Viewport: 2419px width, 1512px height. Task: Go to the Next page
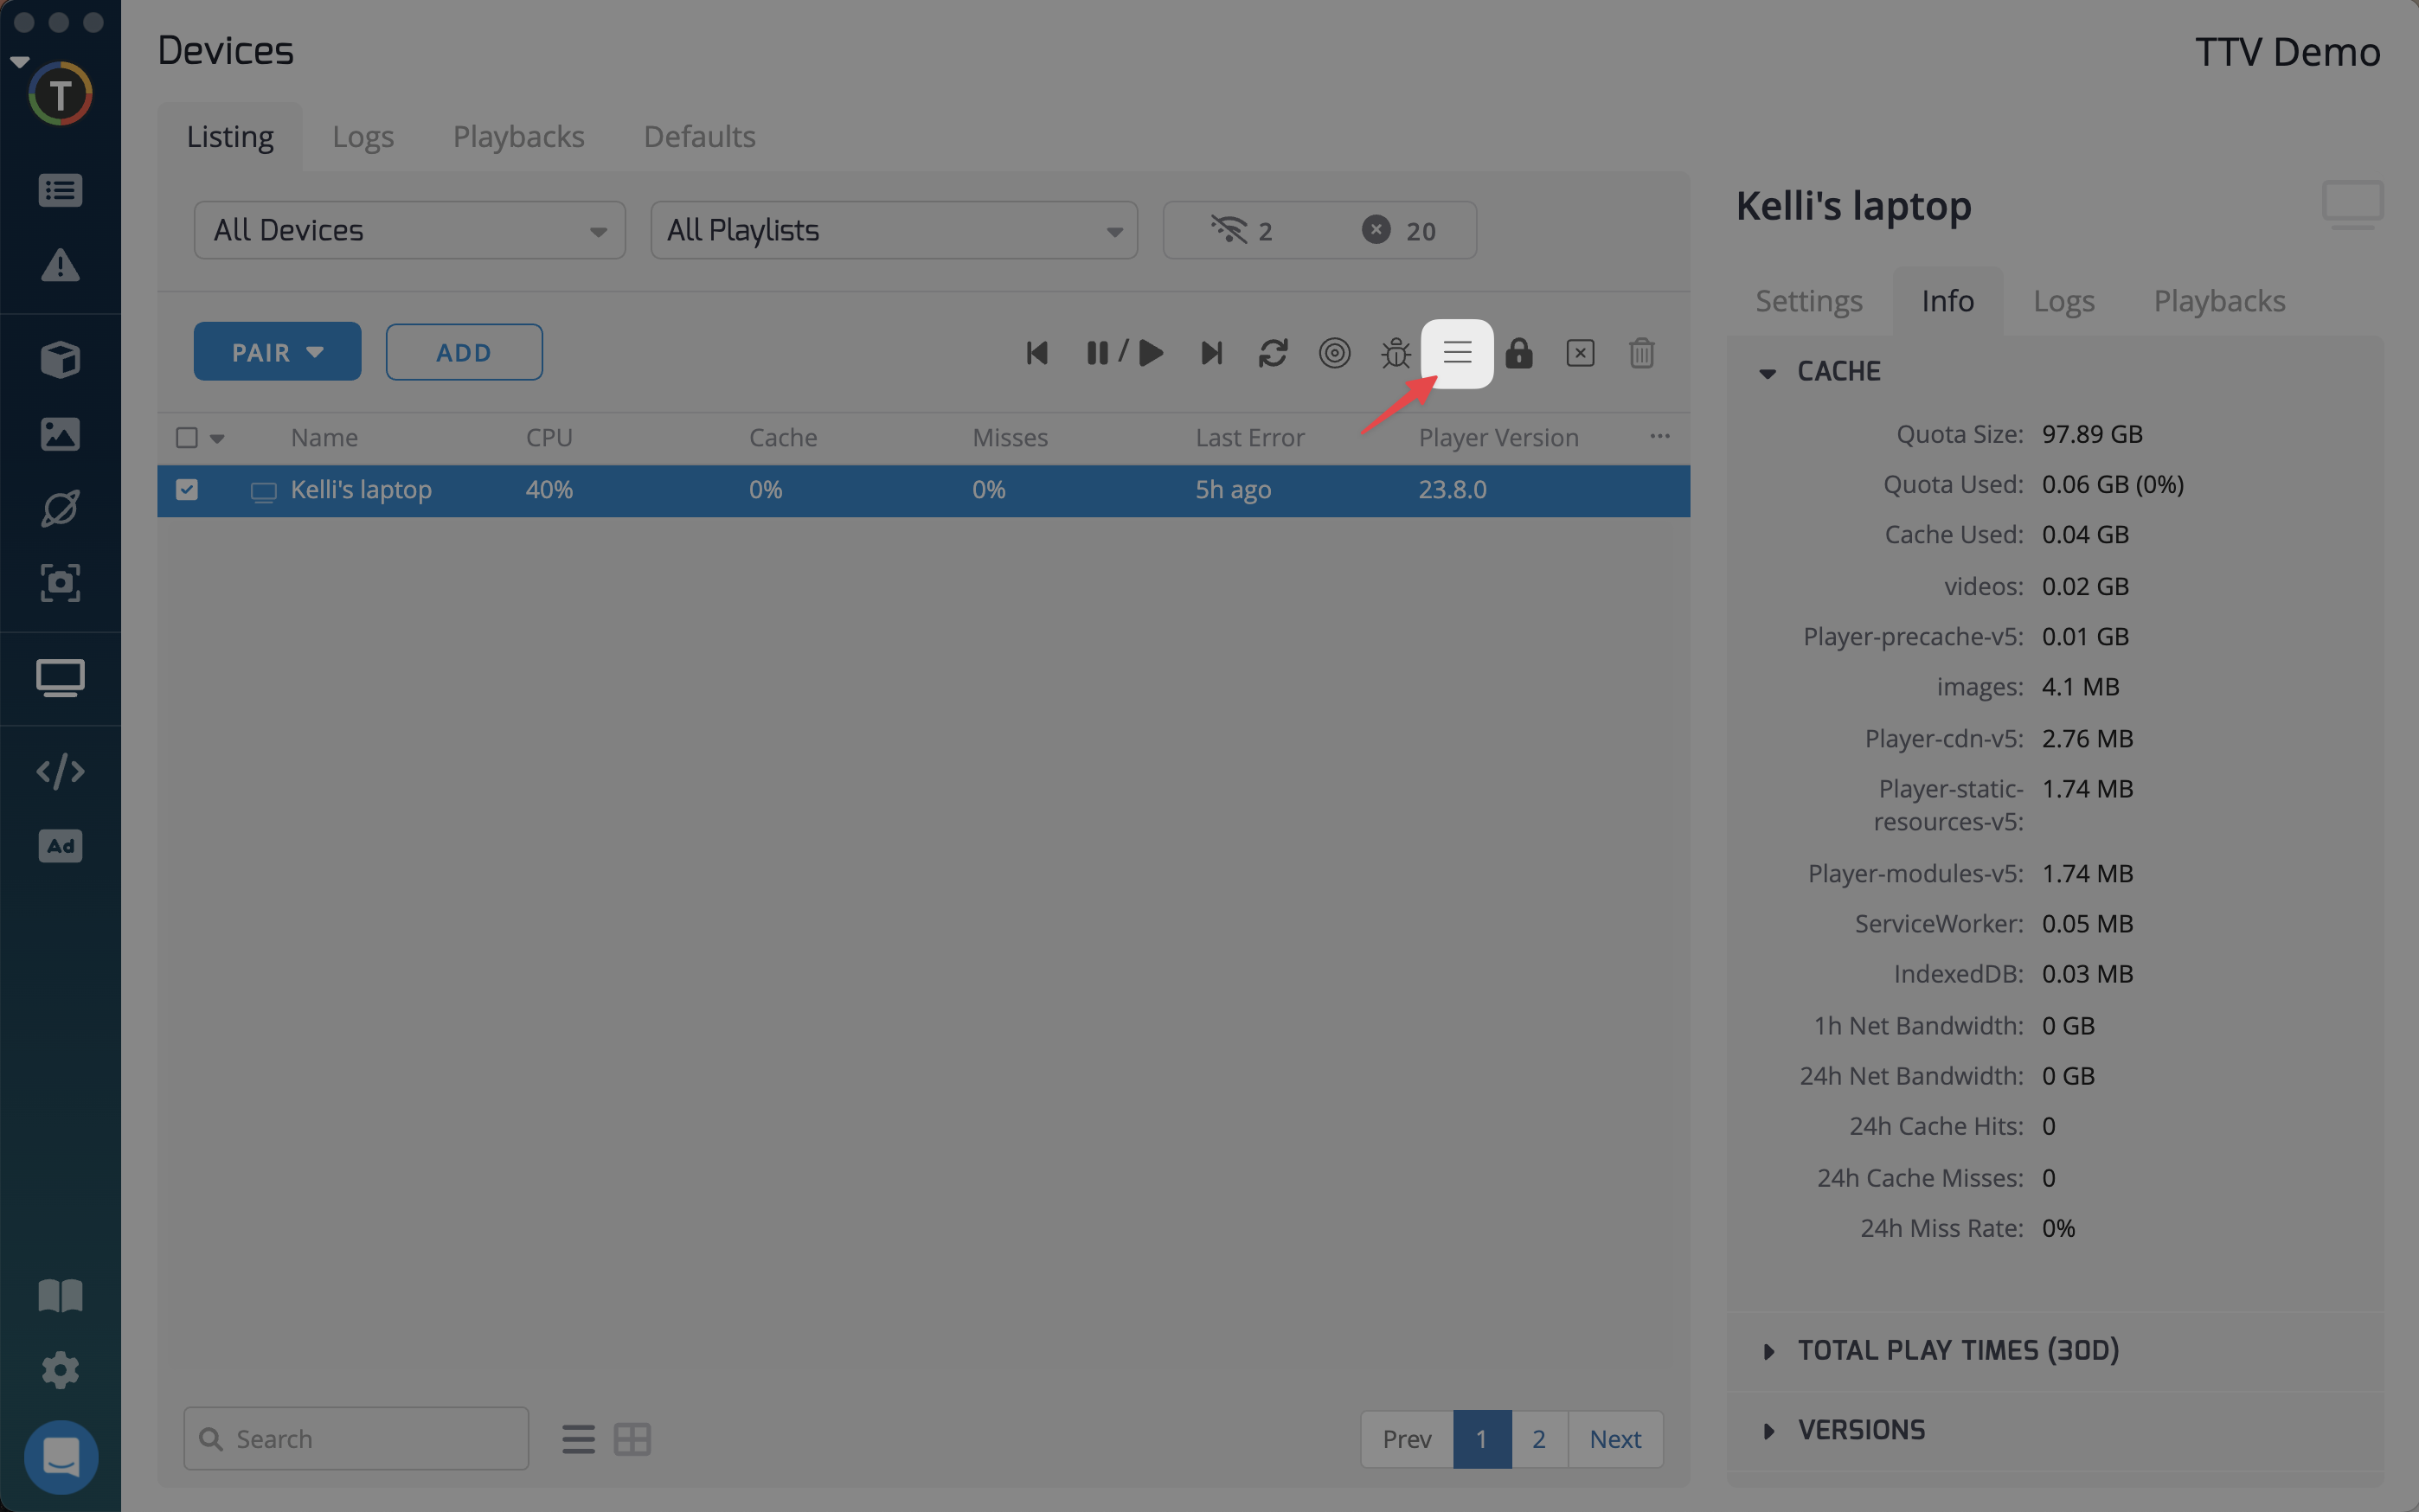click(1614, 1439)
